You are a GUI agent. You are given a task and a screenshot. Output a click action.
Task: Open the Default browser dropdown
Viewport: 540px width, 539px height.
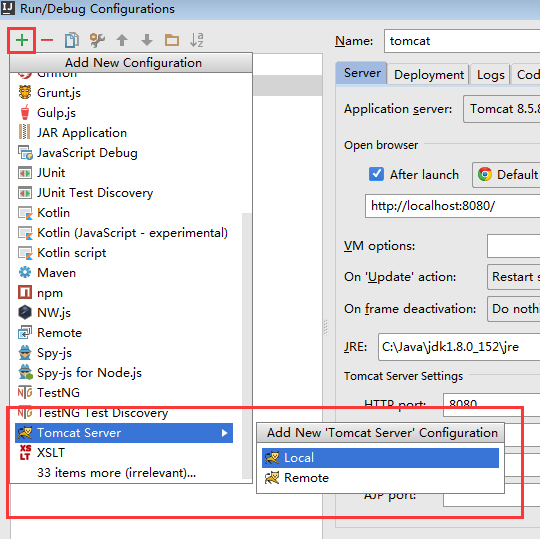coord(506,175)
